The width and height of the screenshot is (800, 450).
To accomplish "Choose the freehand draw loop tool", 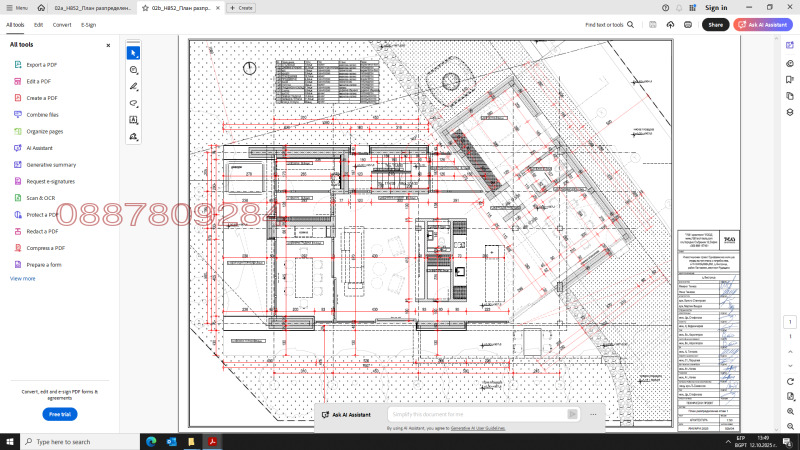I will [134, 103].
